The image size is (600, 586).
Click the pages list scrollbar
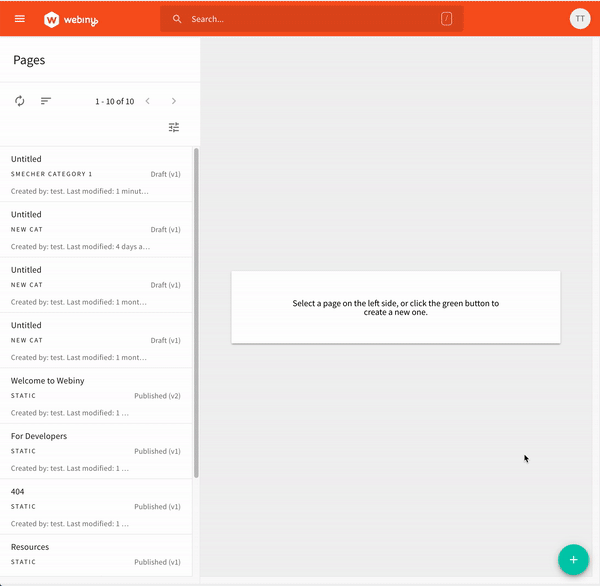(196, 313)
